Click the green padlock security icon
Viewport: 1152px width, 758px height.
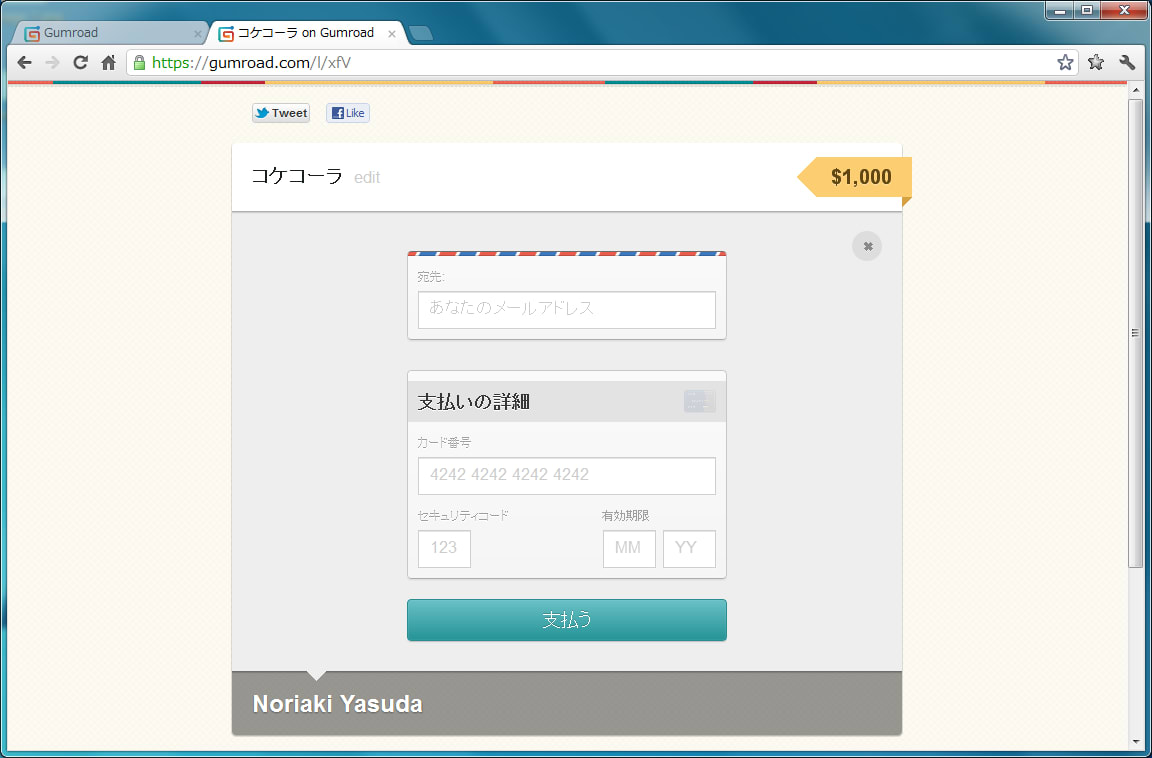[140, 63]
